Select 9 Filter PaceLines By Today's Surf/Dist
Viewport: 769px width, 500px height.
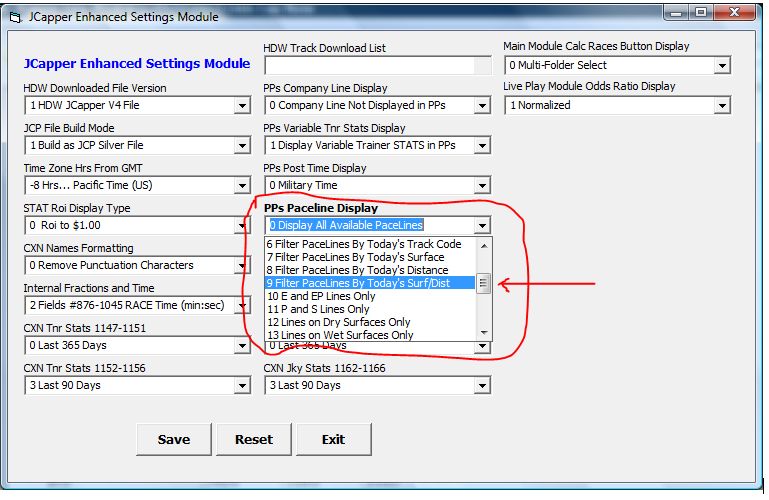pos(370,283)
